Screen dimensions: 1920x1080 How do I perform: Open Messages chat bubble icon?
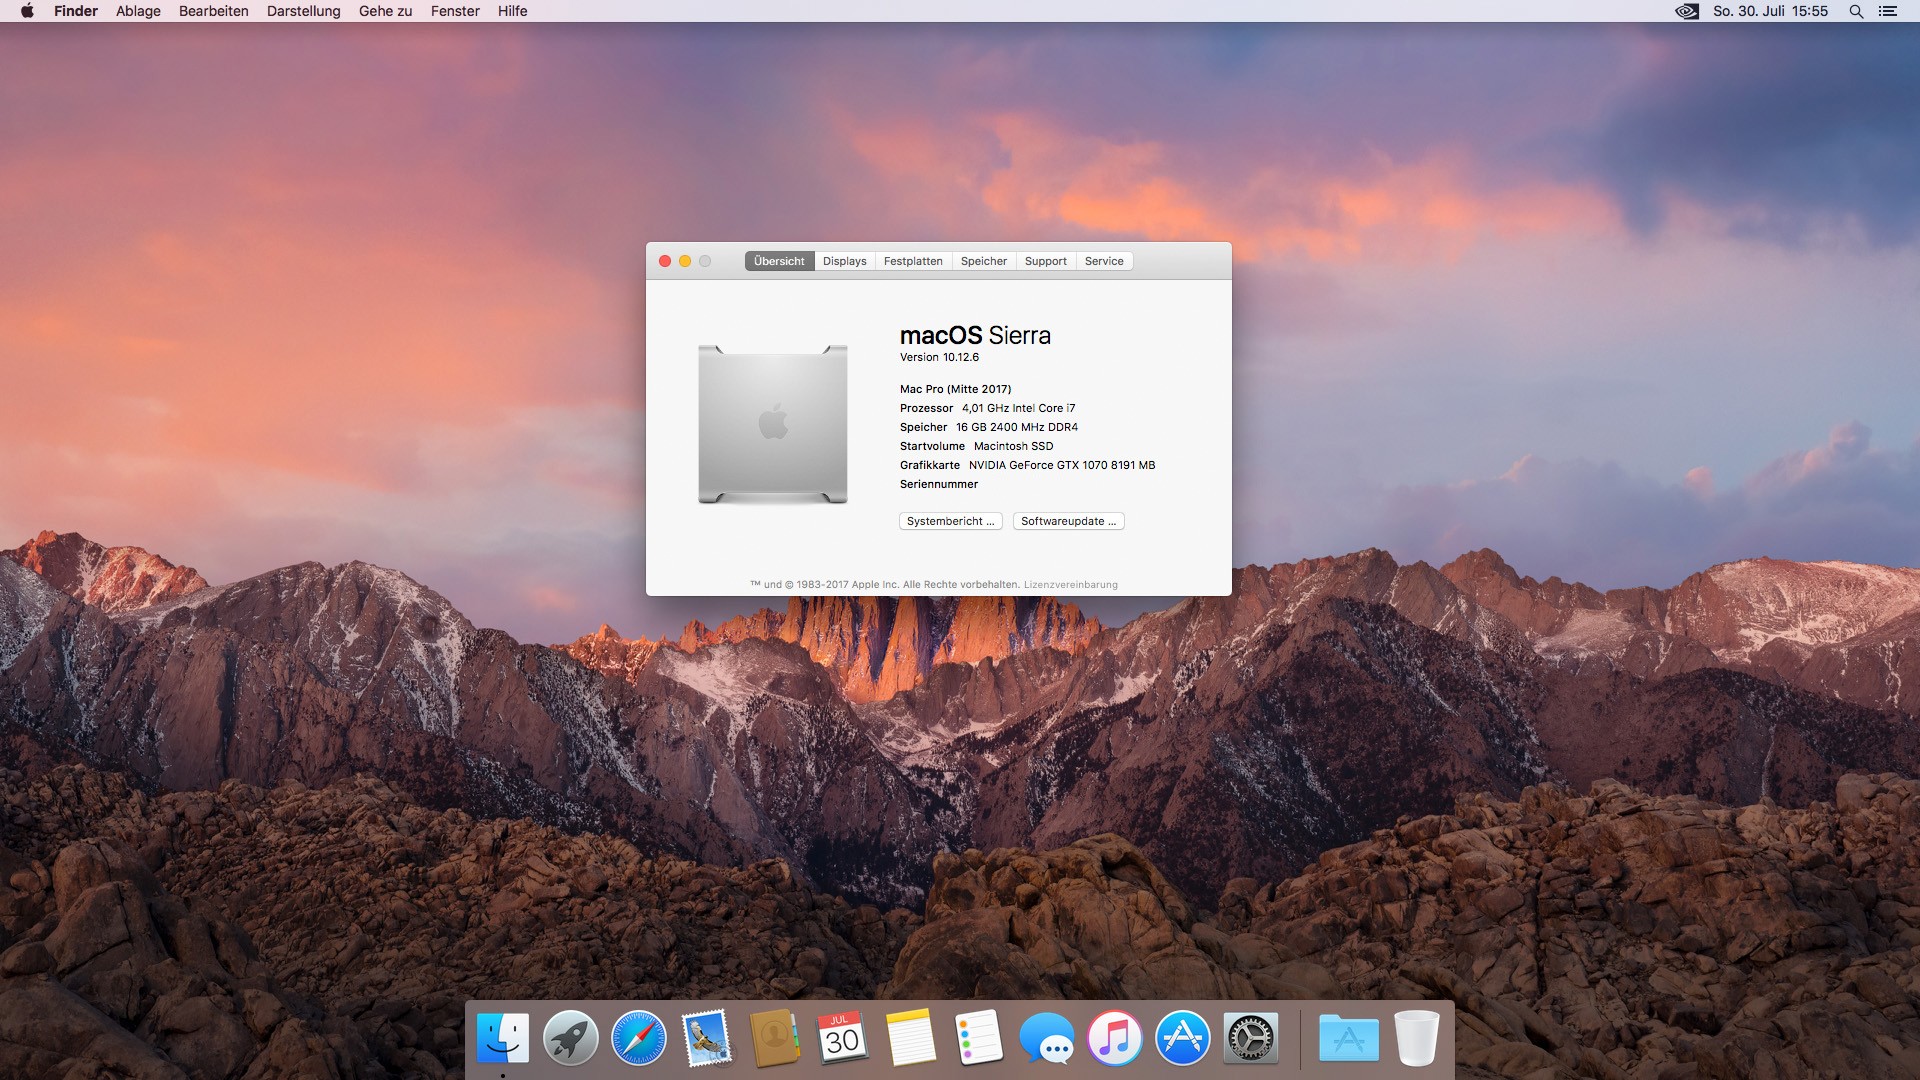[1046, 1038]
